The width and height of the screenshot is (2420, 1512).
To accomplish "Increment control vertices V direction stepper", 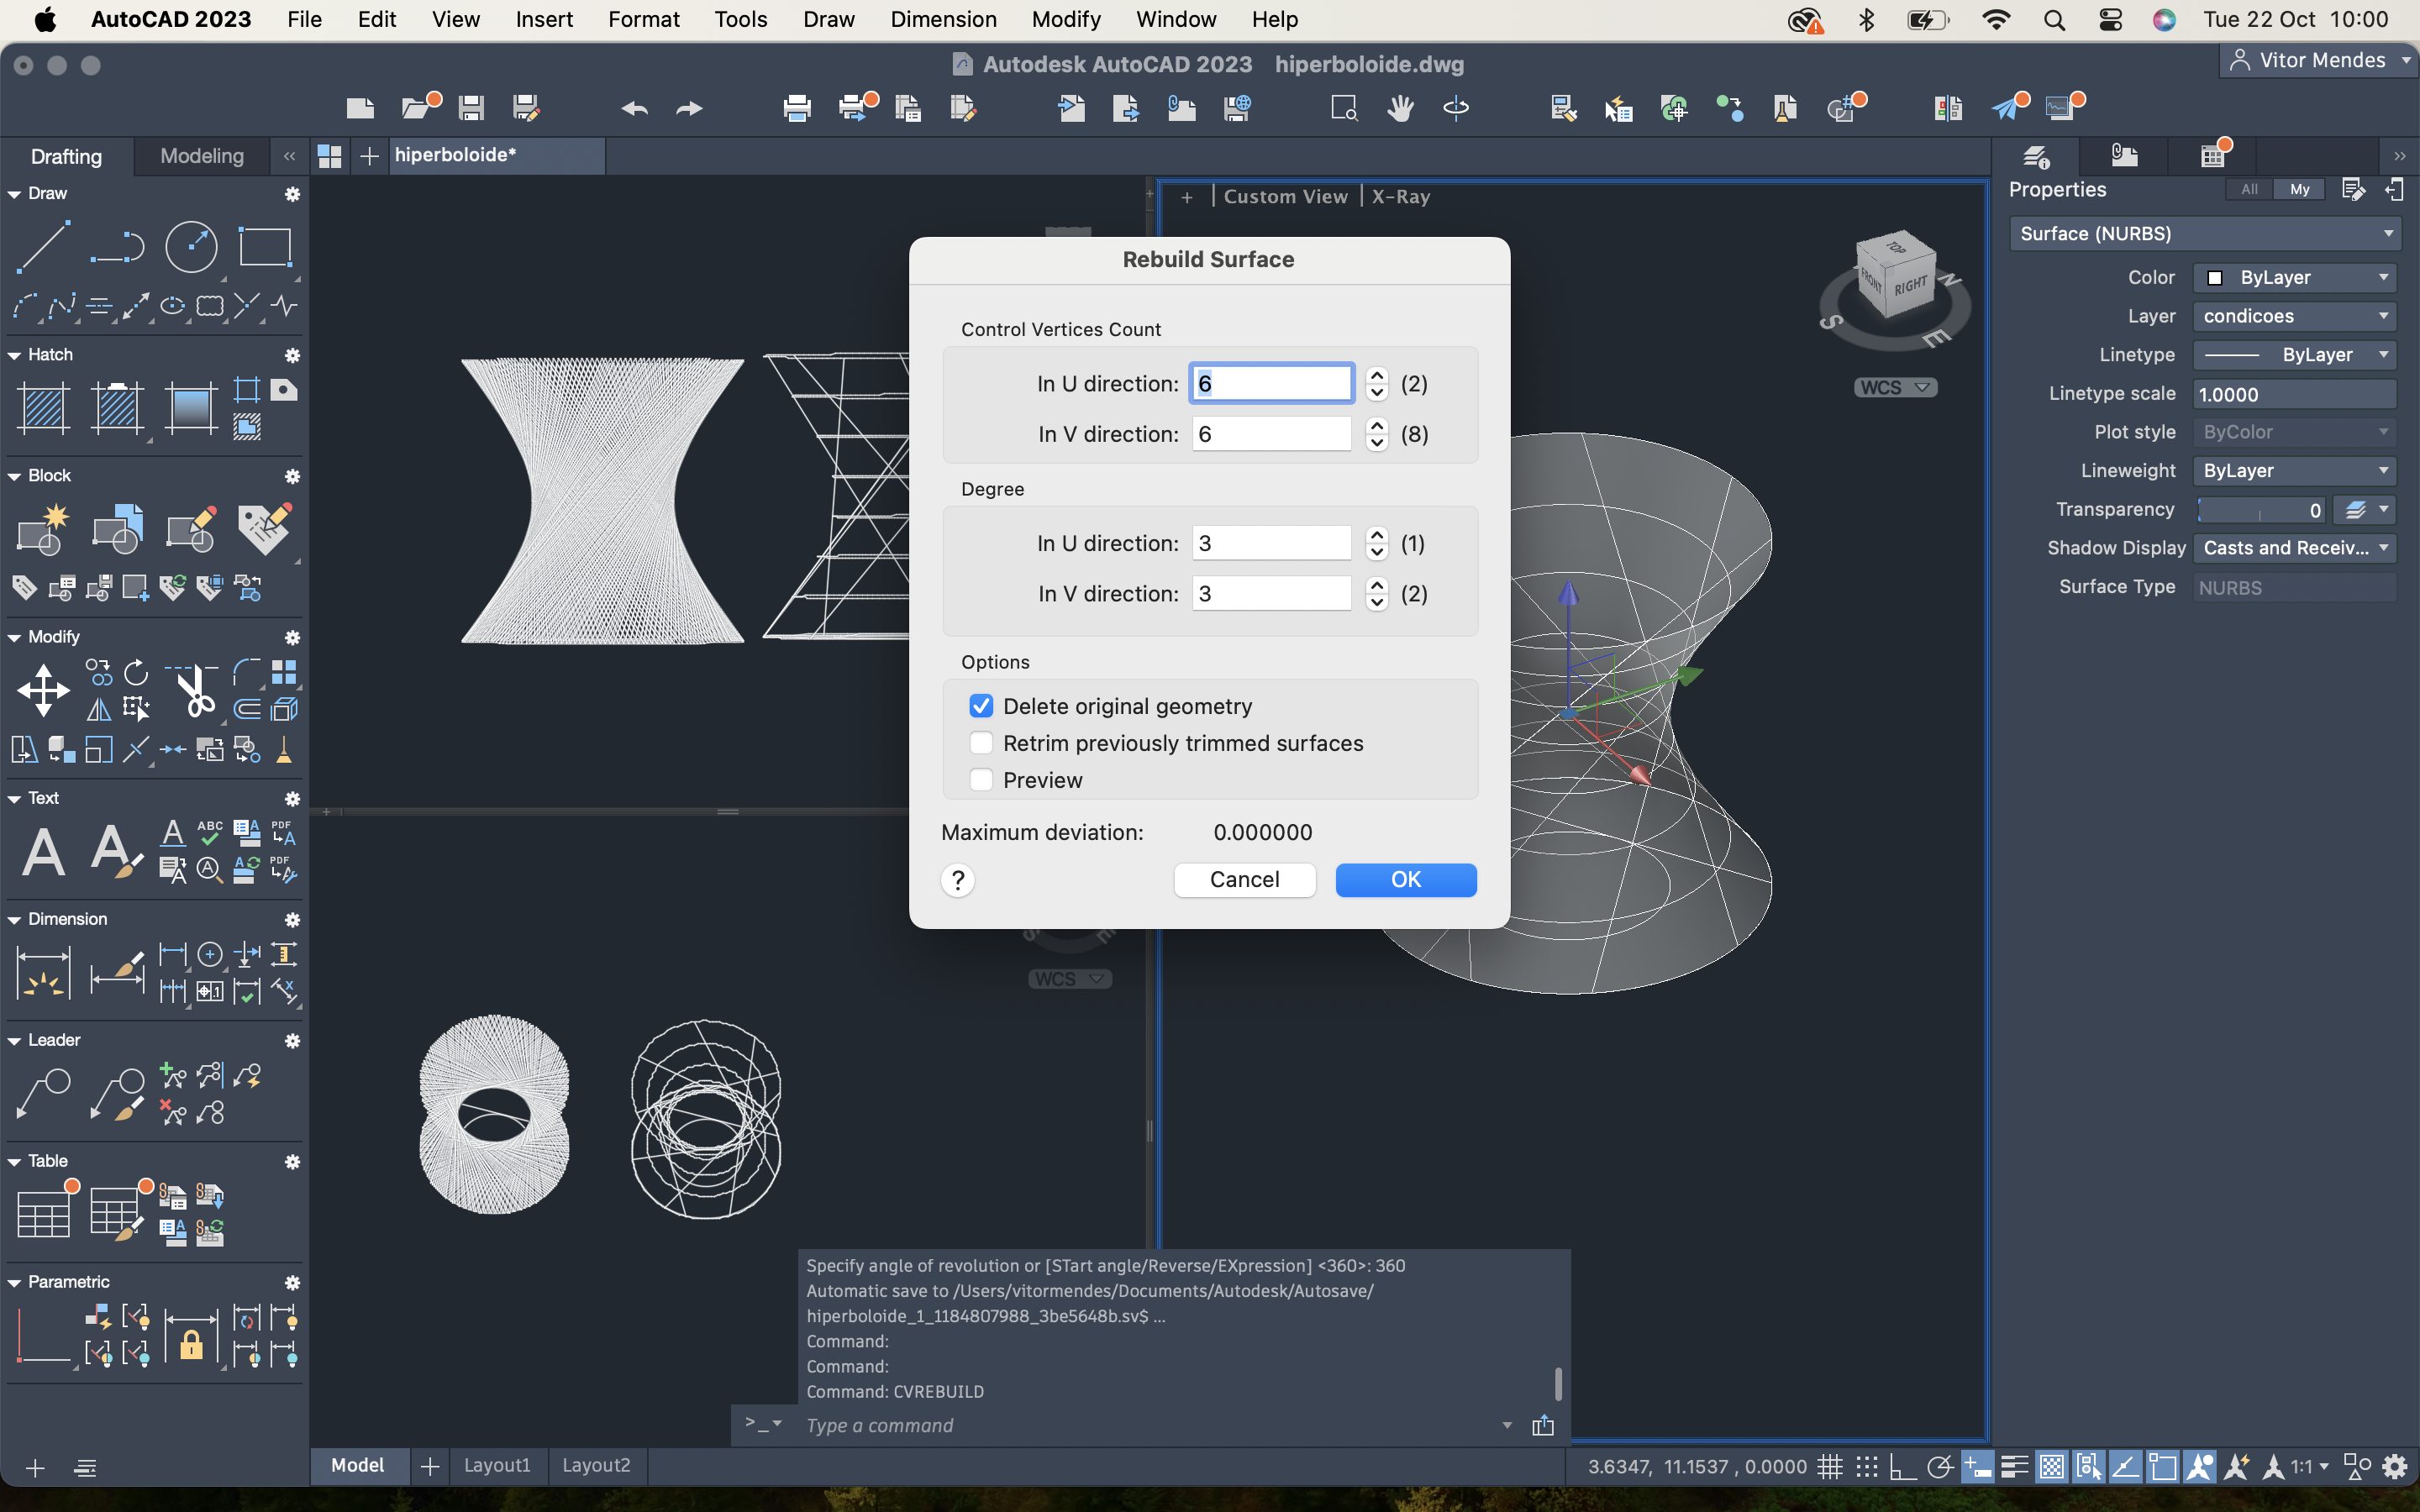I will 1377,425.
